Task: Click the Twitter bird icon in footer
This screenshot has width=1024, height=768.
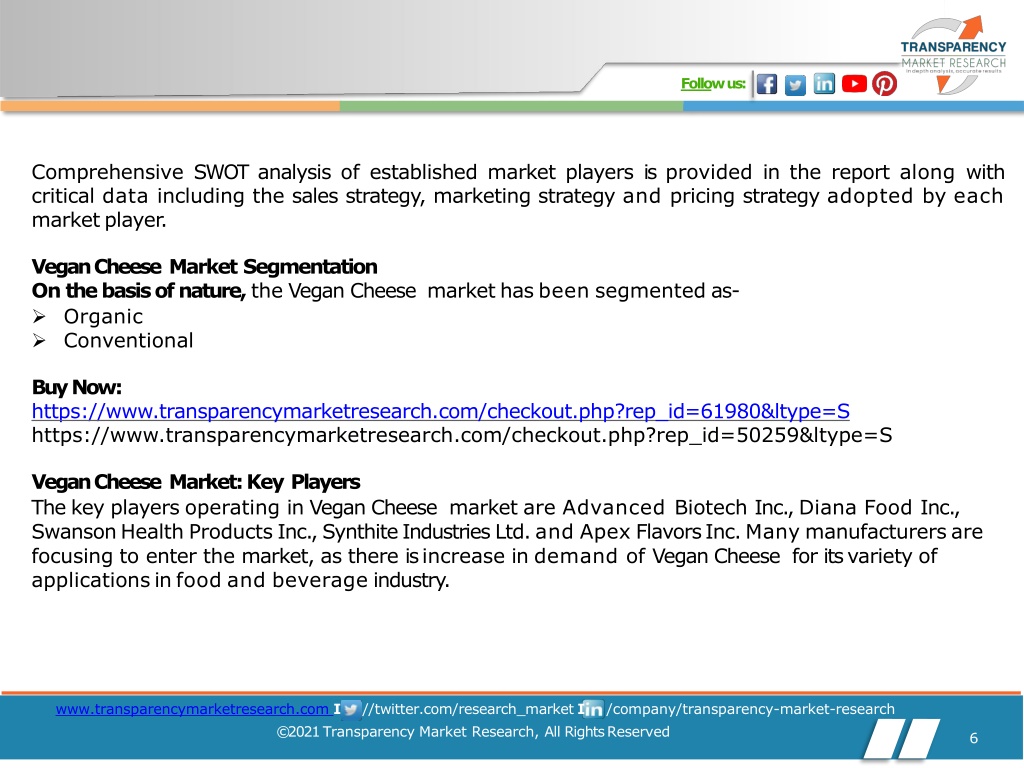Action: coord(351,709)
